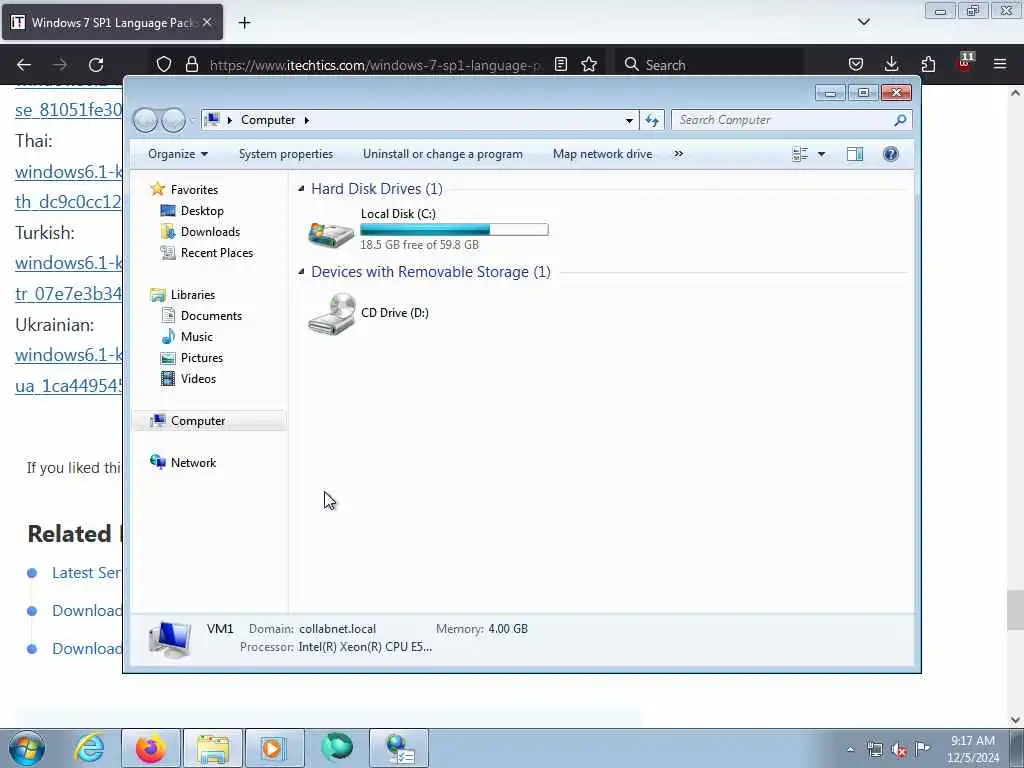Click link under Thai heading

[68, 187]
